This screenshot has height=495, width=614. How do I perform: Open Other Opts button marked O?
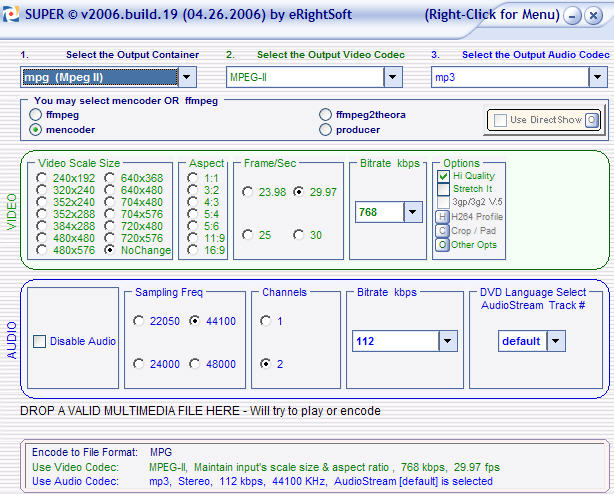click(442, 245)
